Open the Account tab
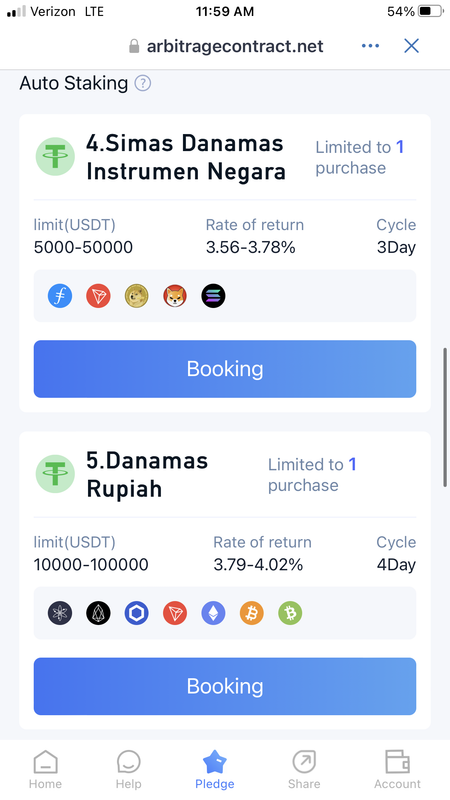 (397, 770)
